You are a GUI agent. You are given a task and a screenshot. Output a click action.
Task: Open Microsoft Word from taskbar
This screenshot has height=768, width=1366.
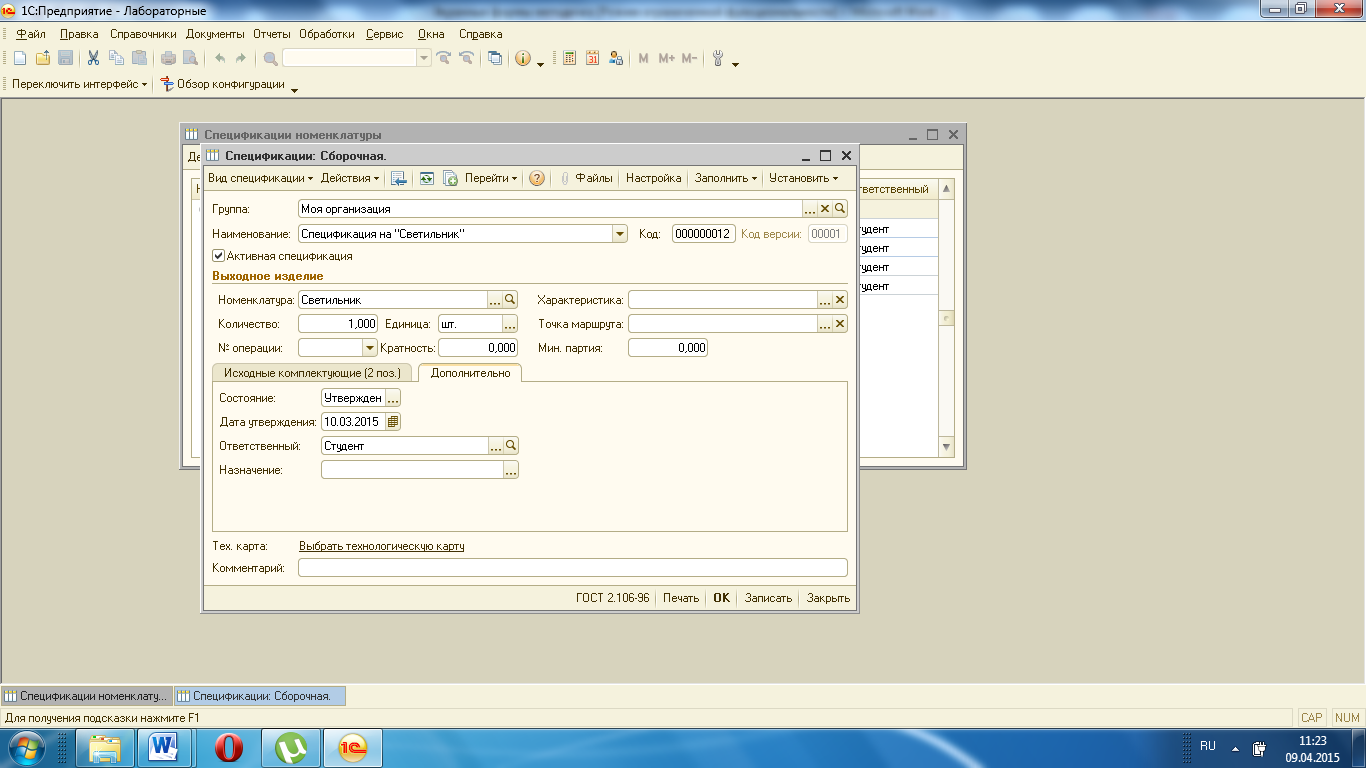coord(163,747)
